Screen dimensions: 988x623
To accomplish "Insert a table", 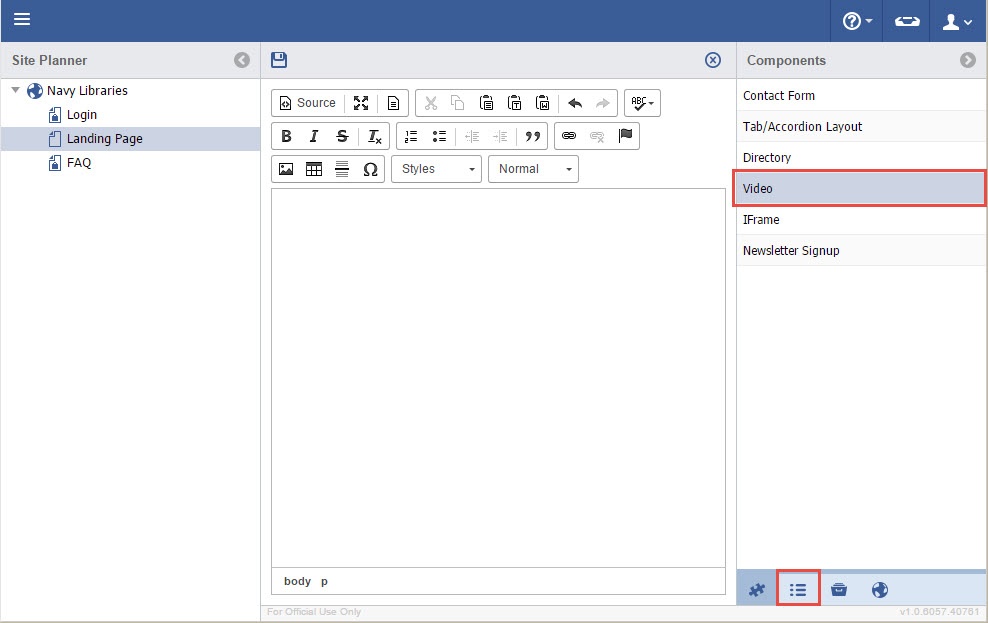I will [314, 169].
